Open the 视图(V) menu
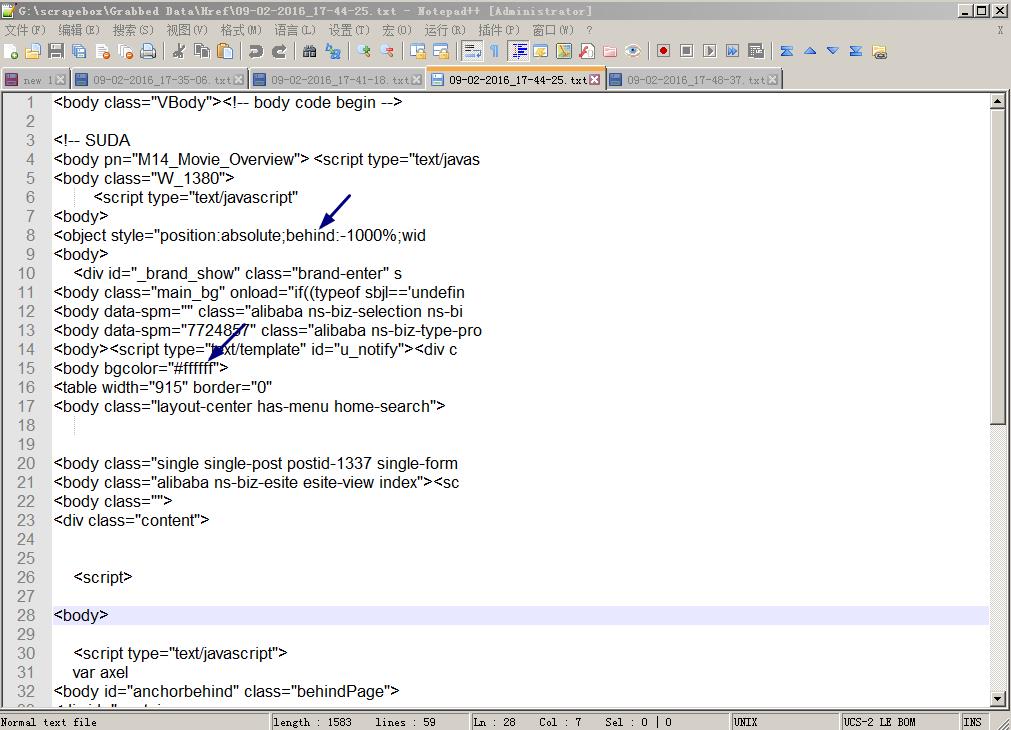 (187, 30)
